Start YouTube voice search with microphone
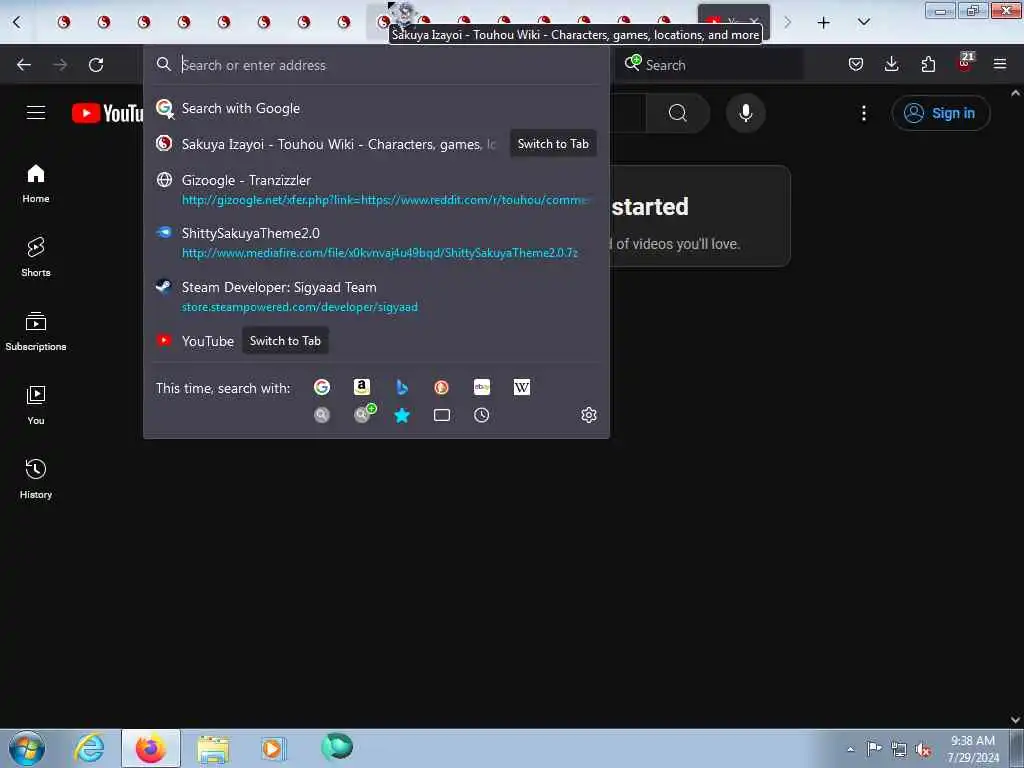Screen dimensions: 1024x768 coord(745,113)
